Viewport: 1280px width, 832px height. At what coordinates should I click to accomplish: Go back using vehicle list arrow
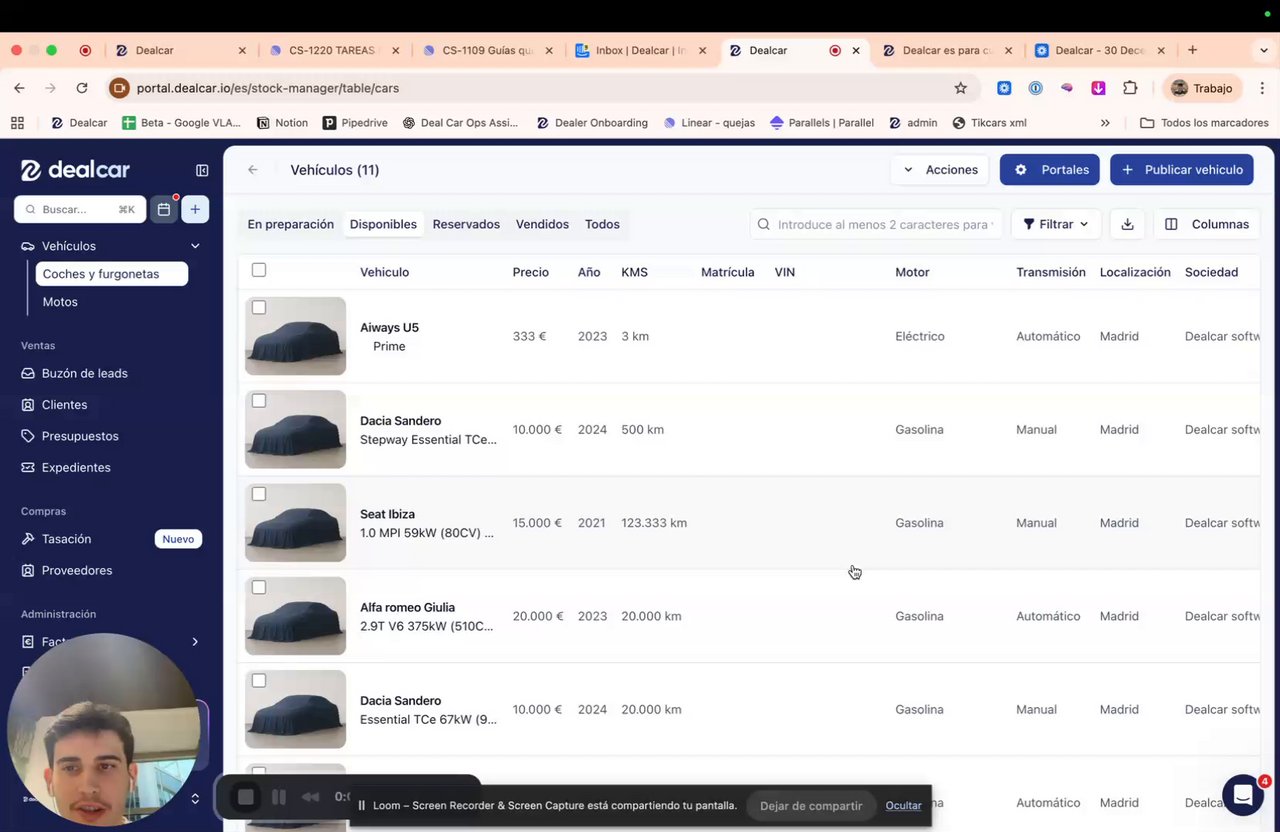click(253, 170)
